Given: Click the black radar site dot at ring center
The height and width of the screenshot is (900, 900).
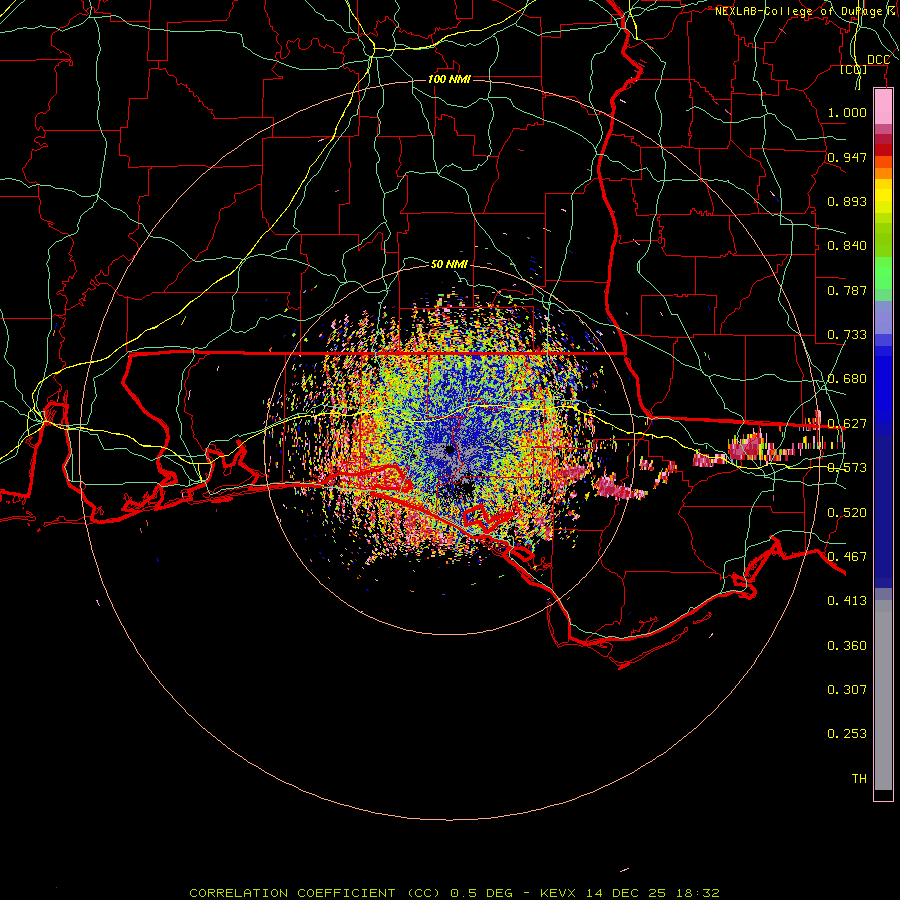Looking at the screenshot, I should (x=450, y=450).
